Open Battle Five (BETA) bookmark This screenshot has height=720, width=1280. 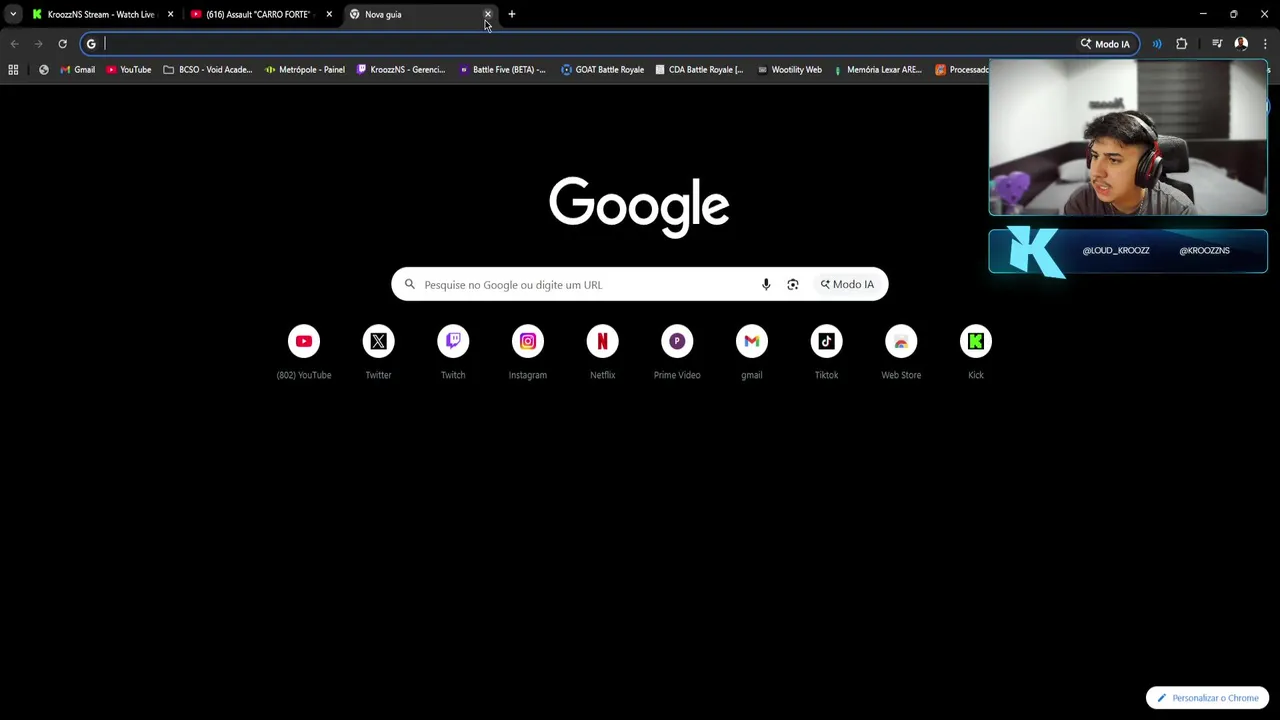(x=502, y=70)
